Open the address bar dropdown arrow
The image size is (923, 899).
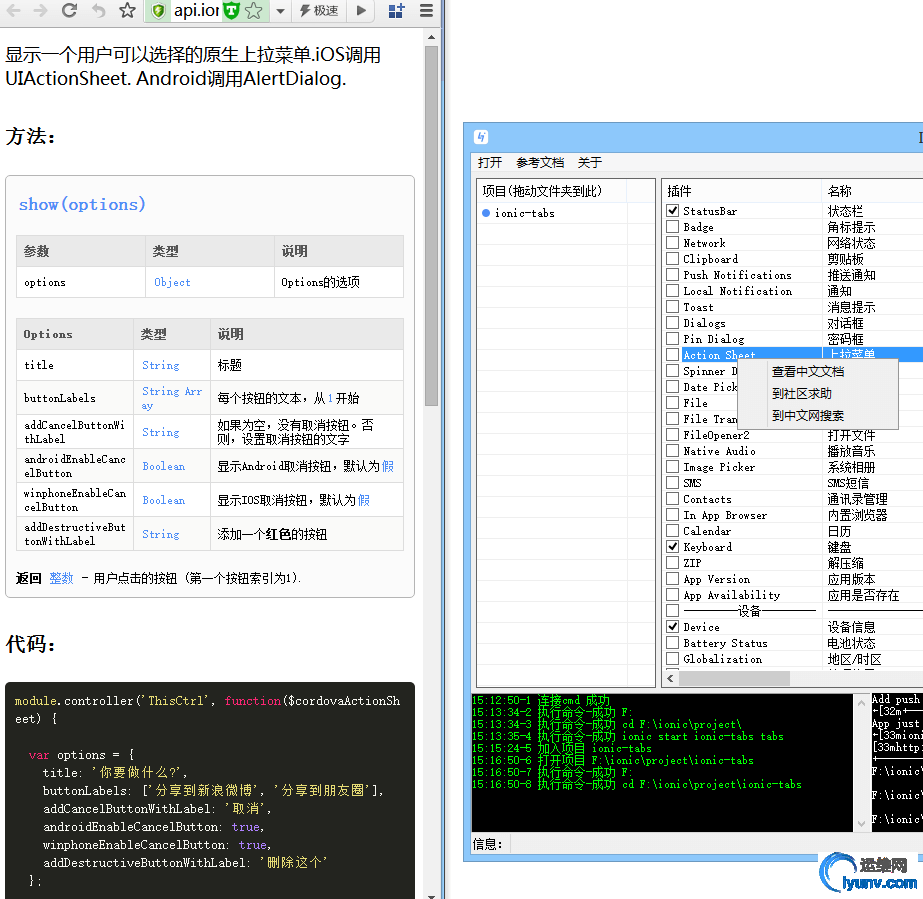click(279, 11)
